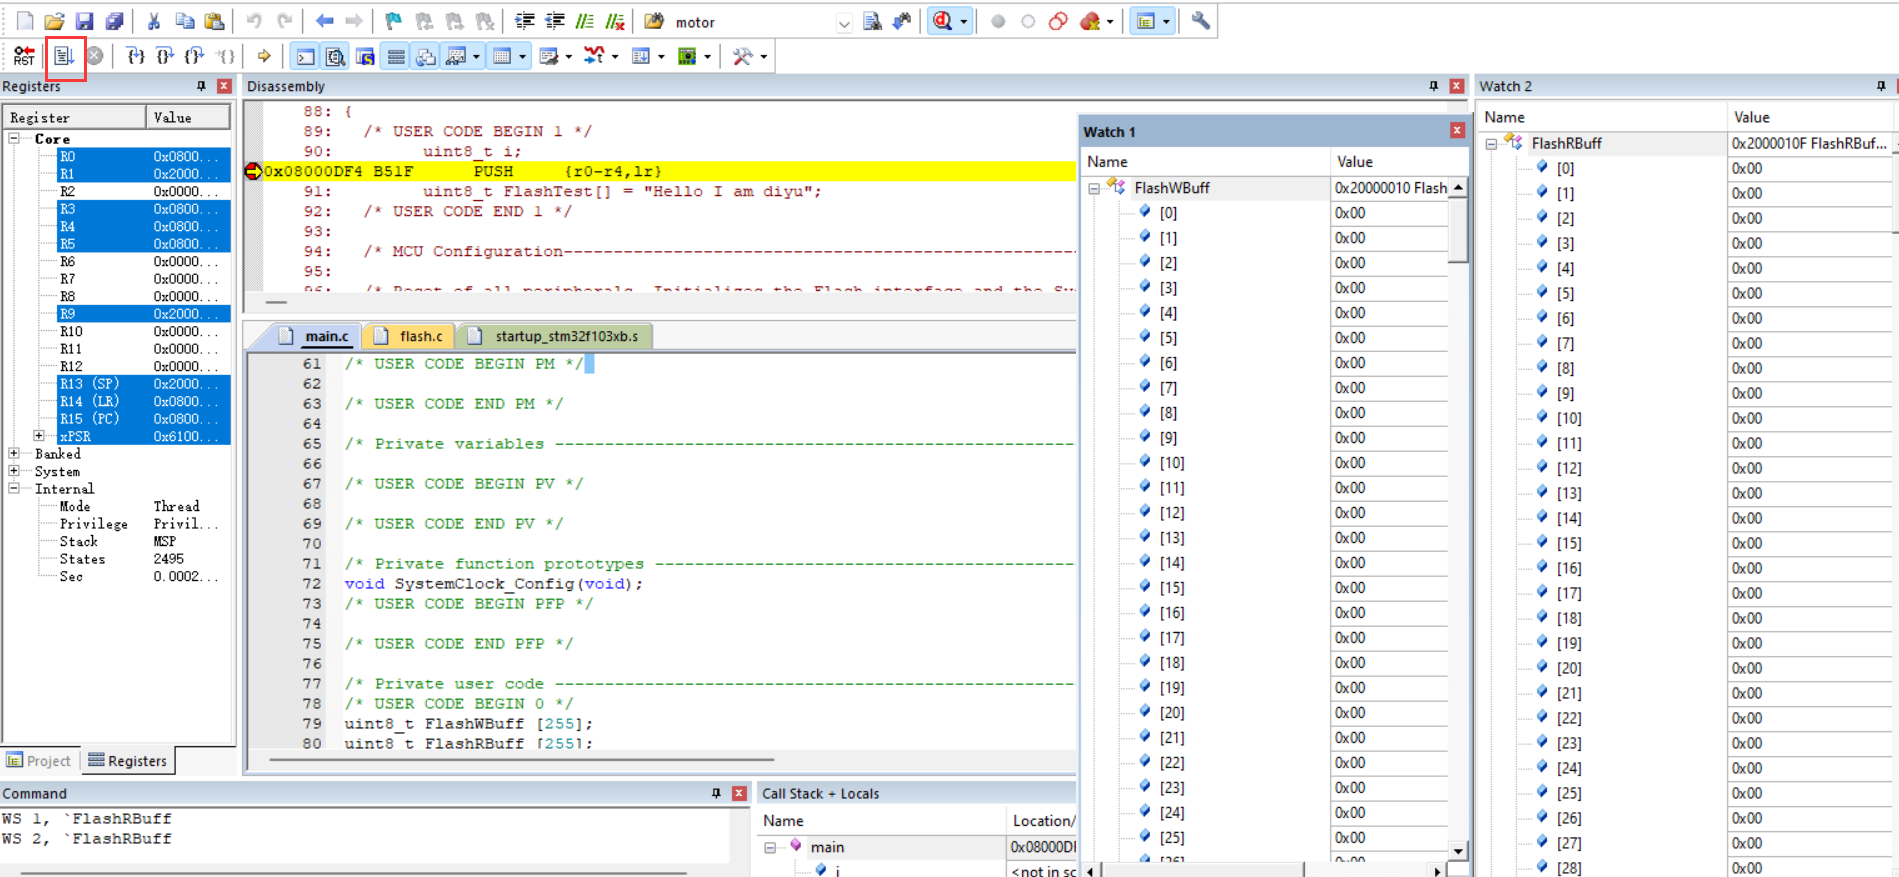1899x877 pixels.
Task: Open Memory Windows dropdown arrow
Action: click(522, 56)
